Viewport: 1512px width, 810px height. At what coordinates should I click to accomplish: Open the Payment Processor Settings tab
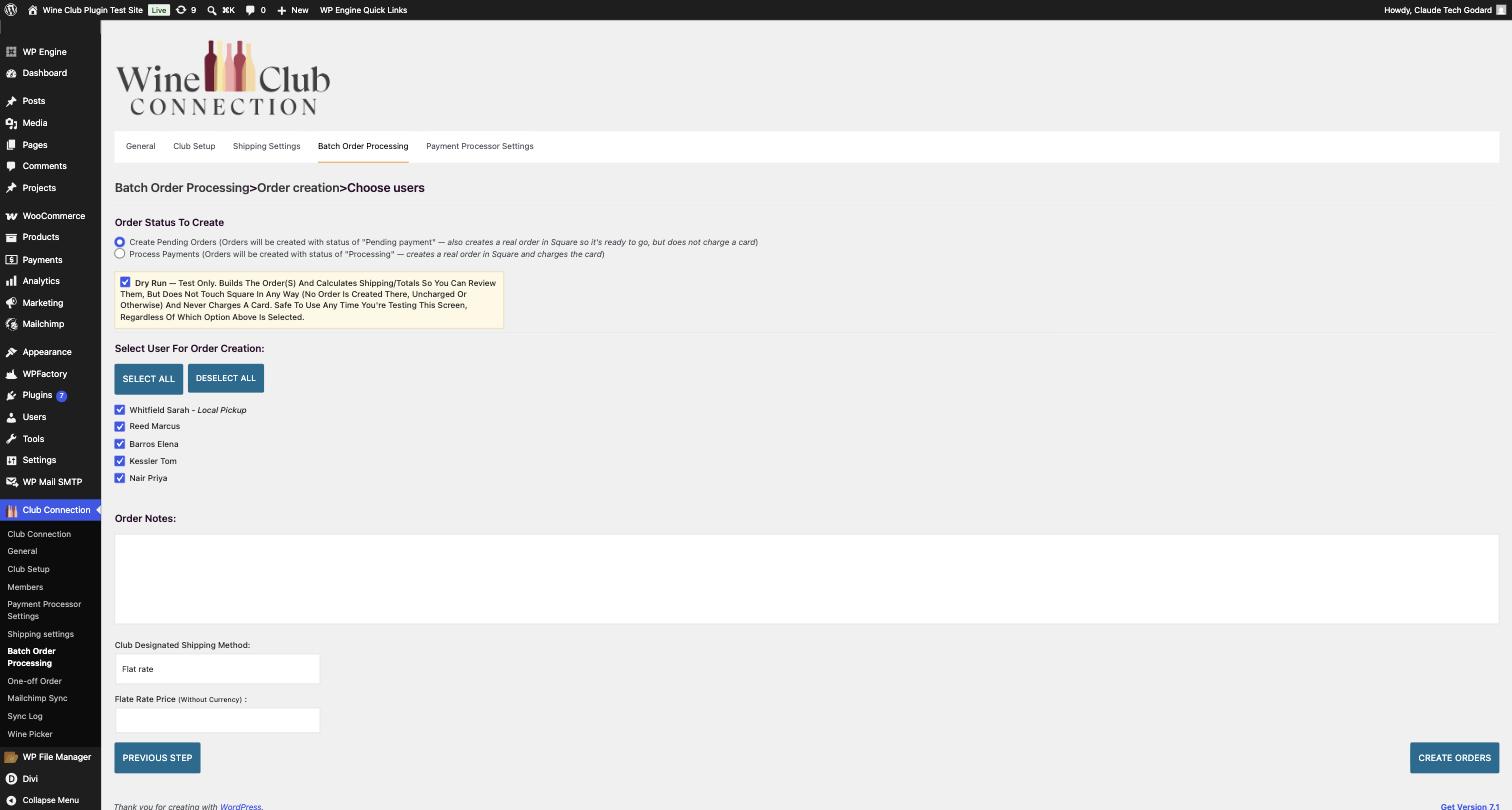click(479, 146)
